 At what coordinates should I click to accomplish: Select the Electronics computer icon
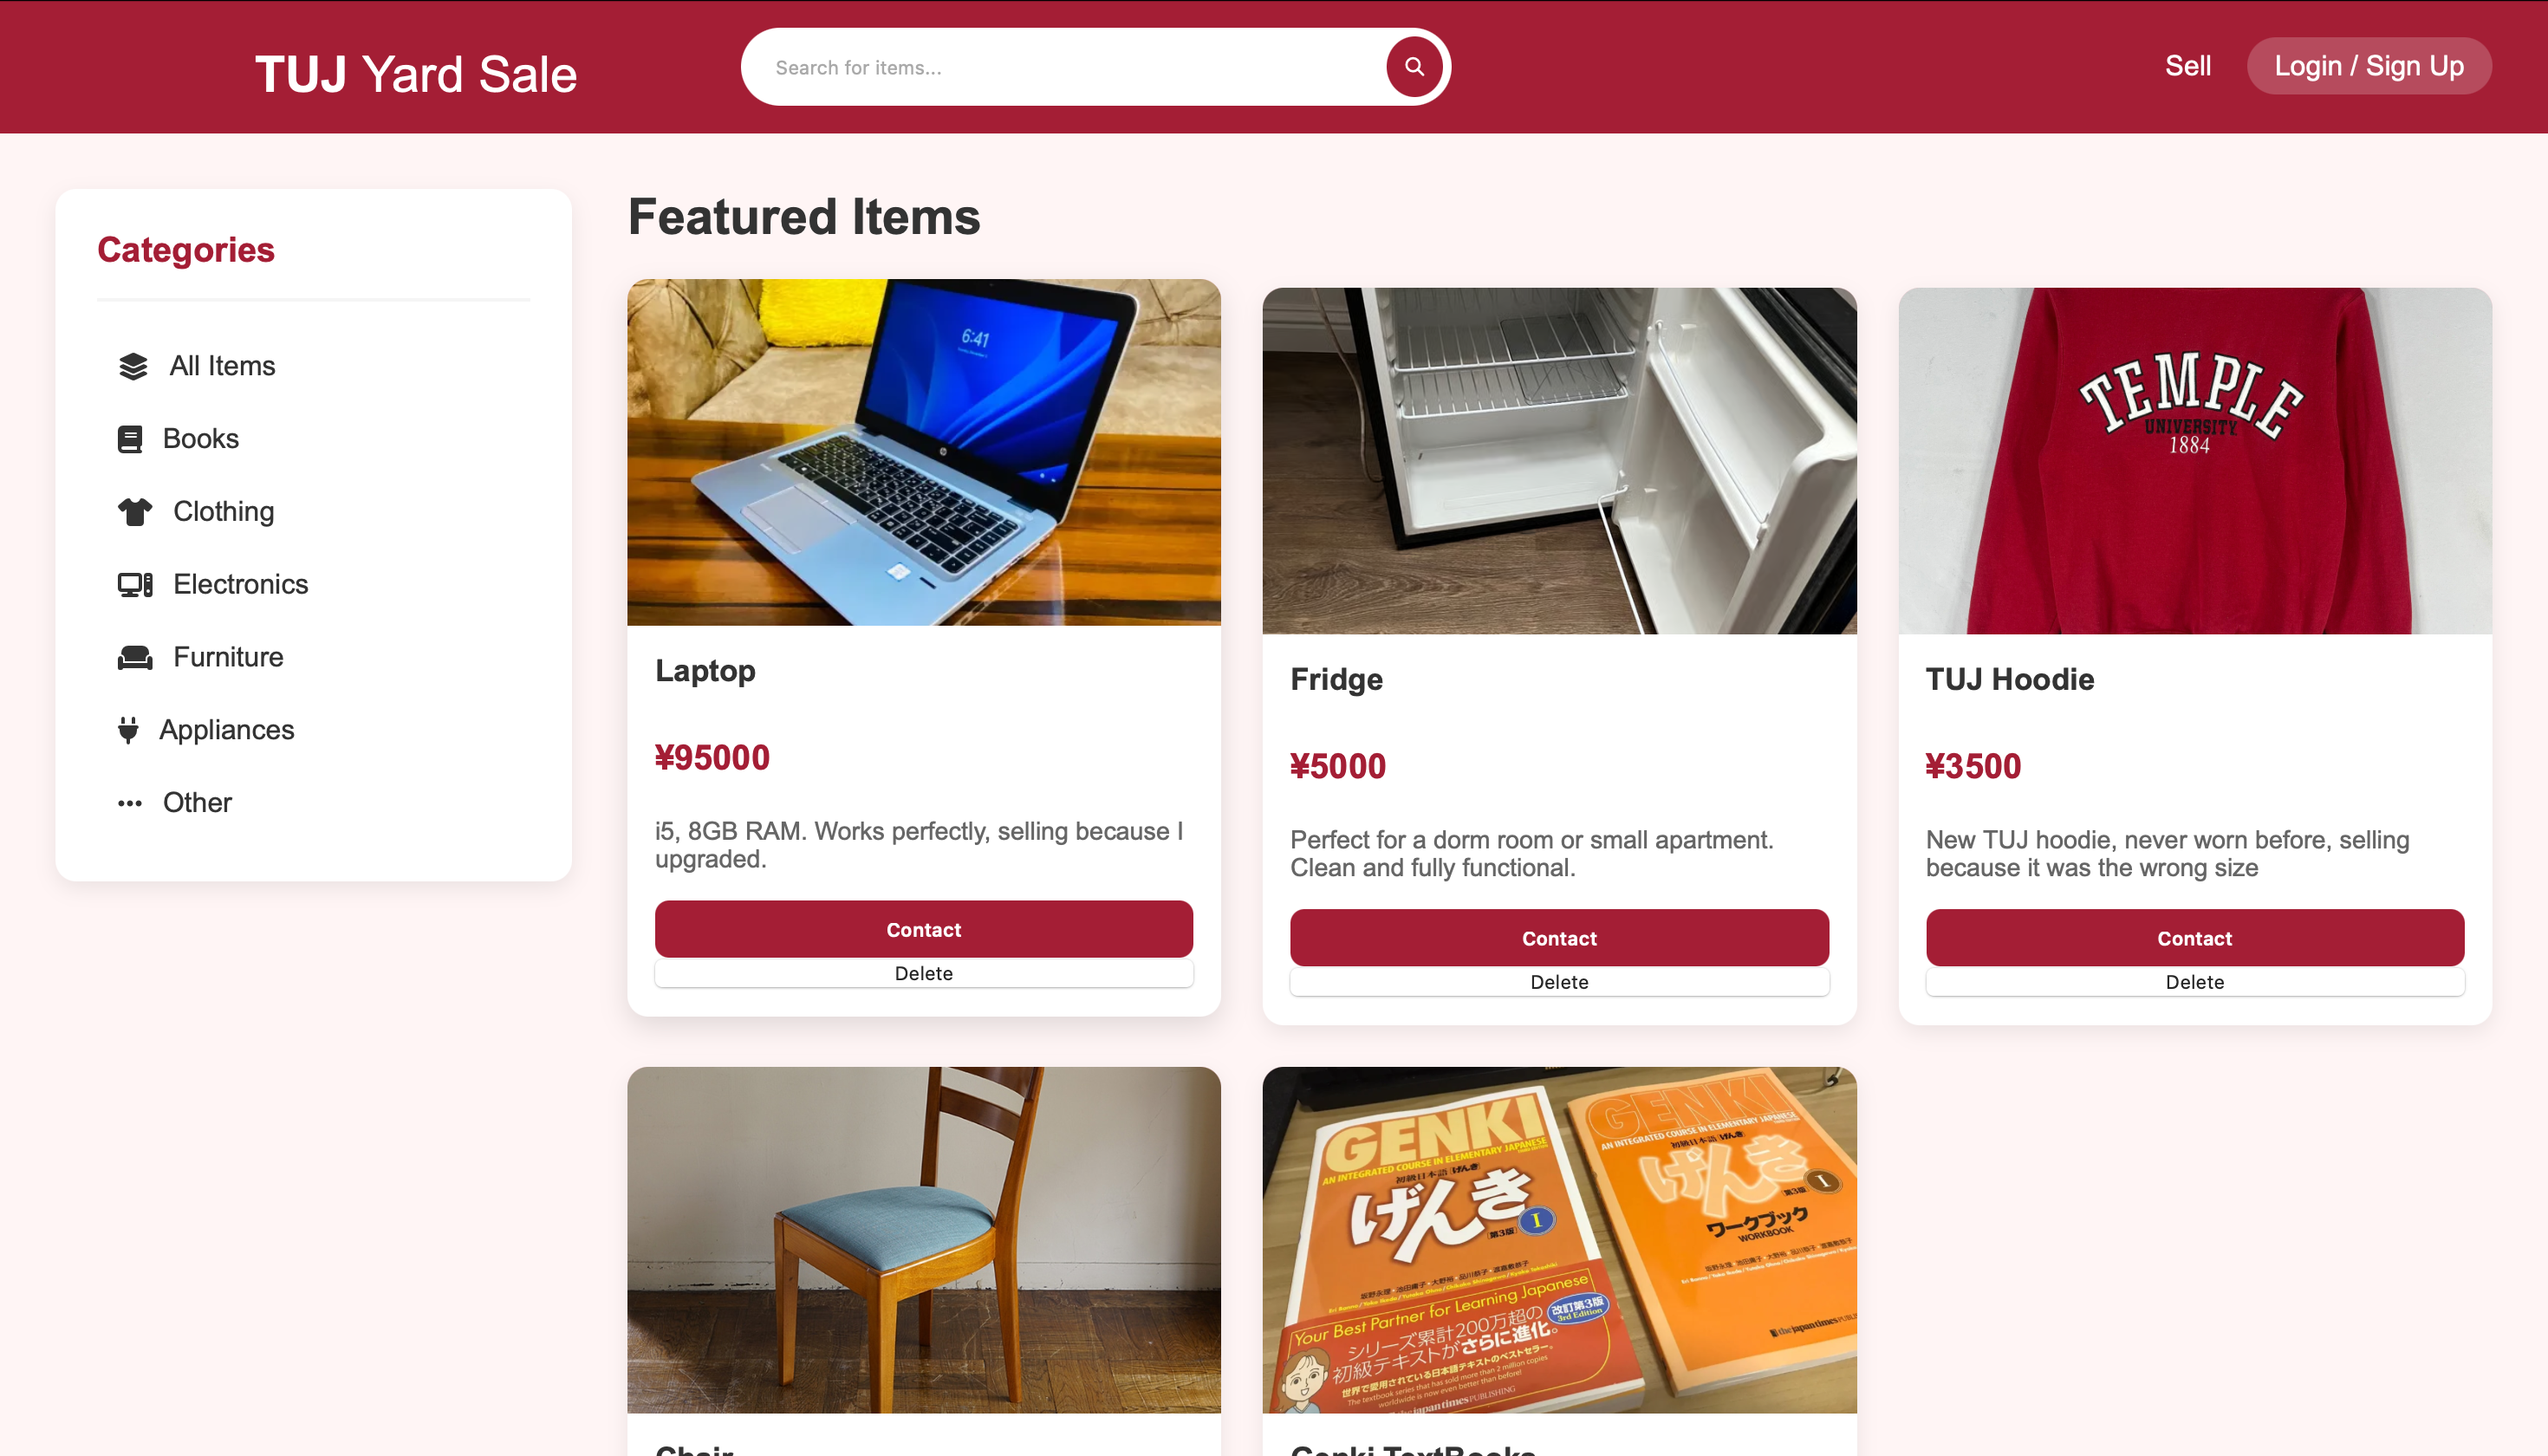pos(135,584)
